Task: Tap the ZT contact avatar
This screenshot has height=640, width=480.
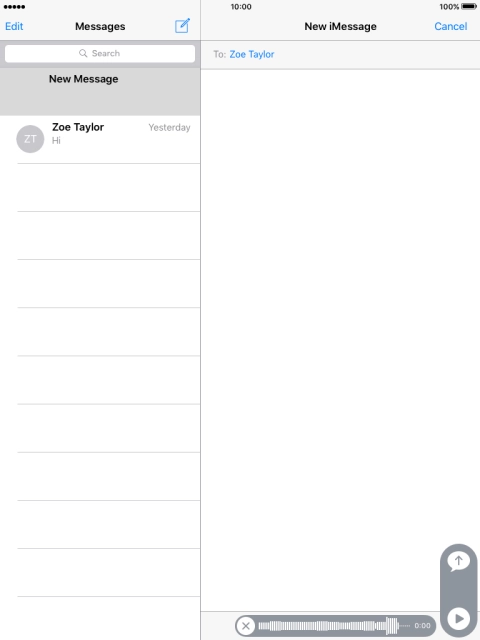Action: coord(30,139)
